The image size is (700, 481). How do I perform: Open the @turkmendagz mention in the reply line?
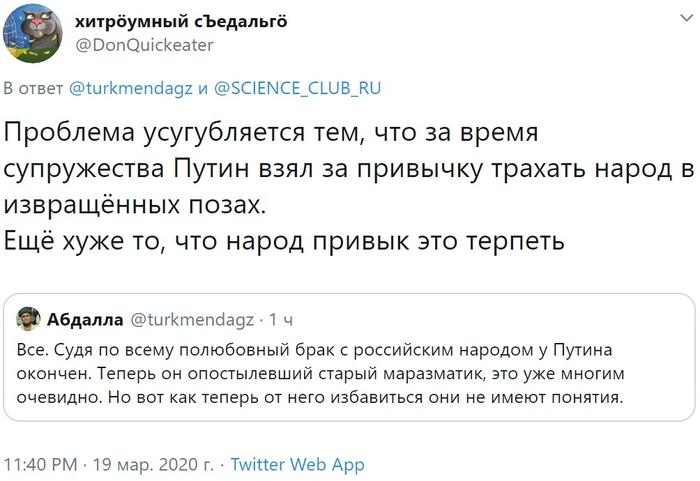(132, 88)
